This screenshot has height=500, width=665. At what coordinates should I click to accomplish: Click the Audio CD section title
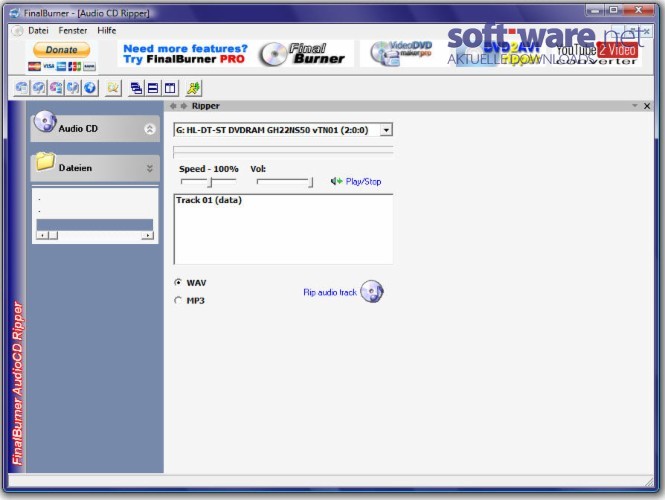coord(78,128)
